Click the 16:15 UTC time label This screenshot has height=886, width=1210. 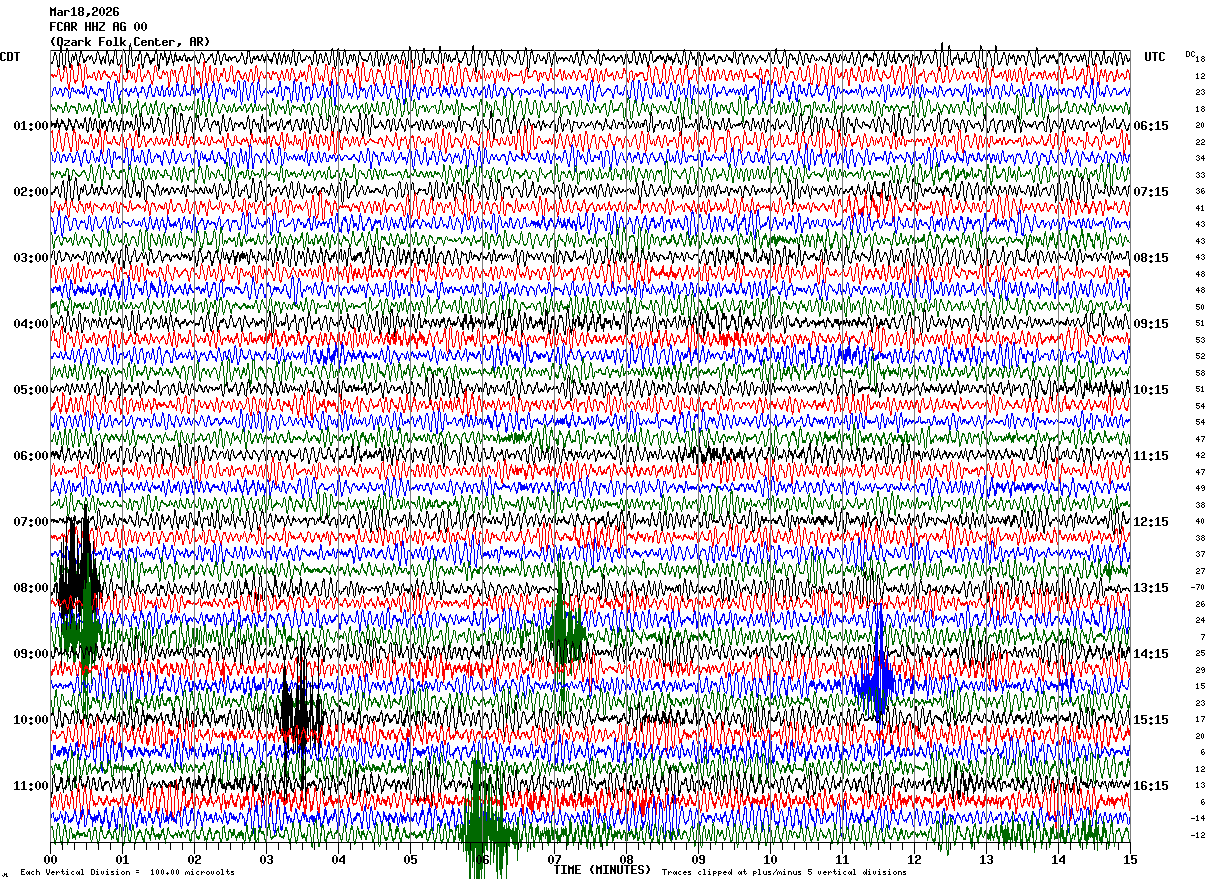pos(1151,786)
